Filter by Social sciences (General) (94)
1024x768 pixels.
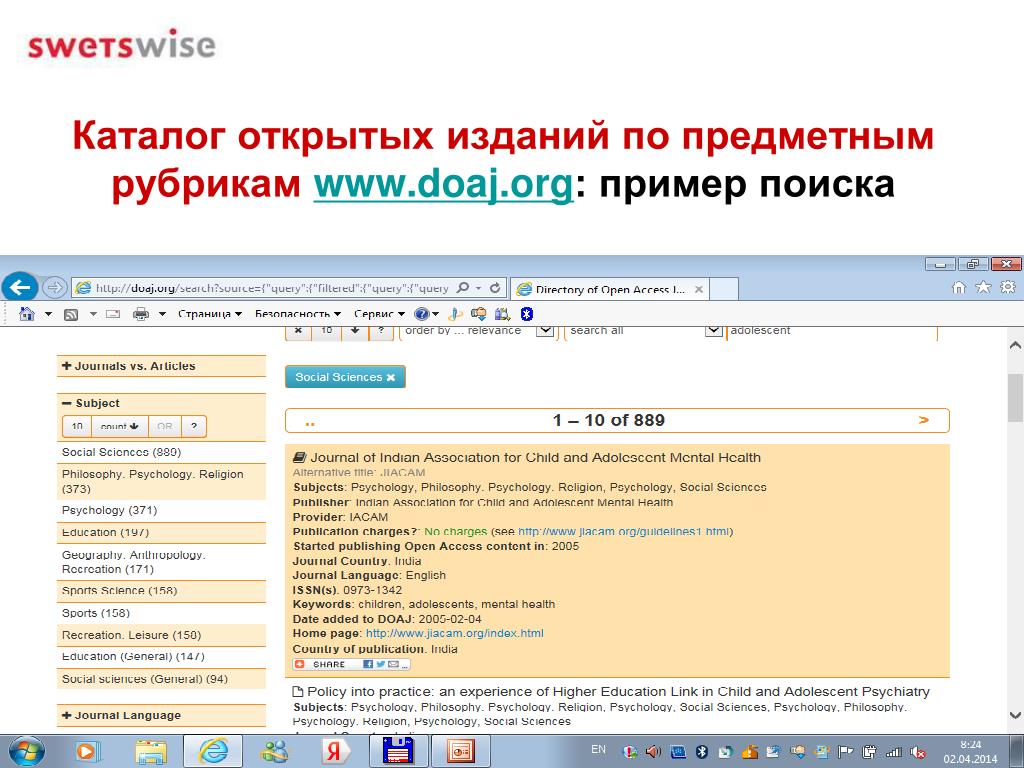[161, 679]
